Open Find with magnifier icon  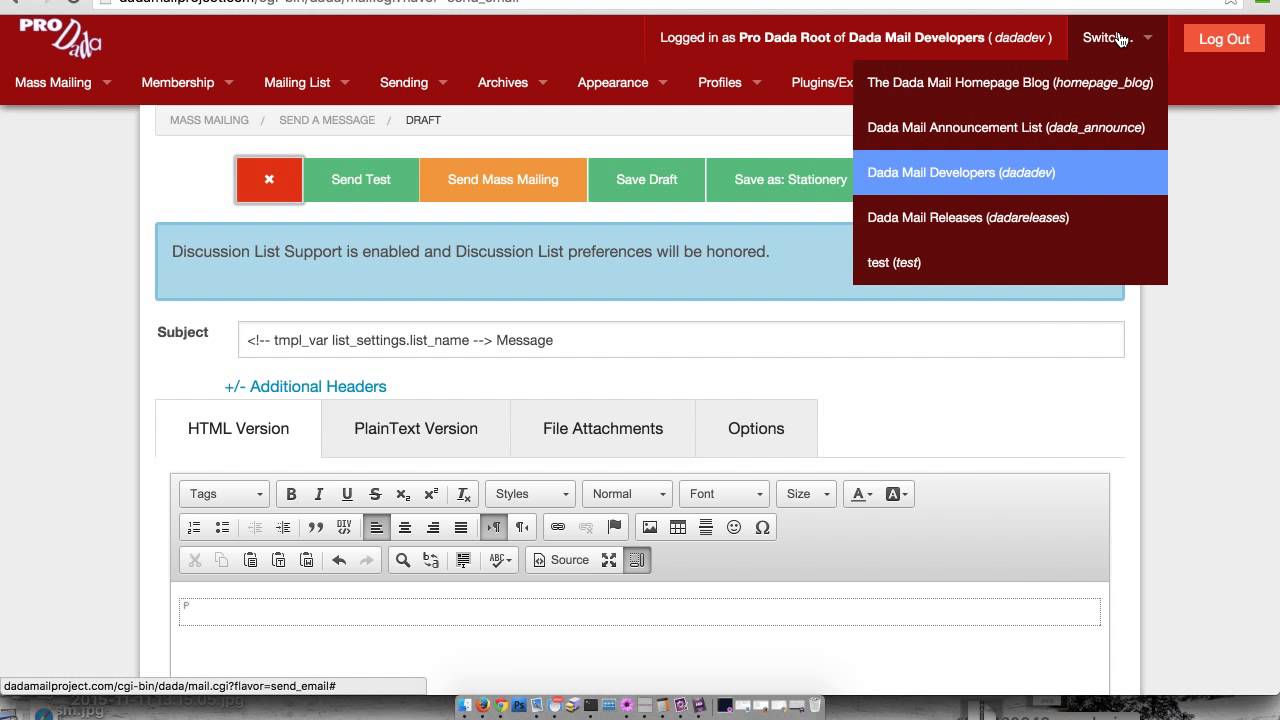pyautogui.click(x=403, y=560)
